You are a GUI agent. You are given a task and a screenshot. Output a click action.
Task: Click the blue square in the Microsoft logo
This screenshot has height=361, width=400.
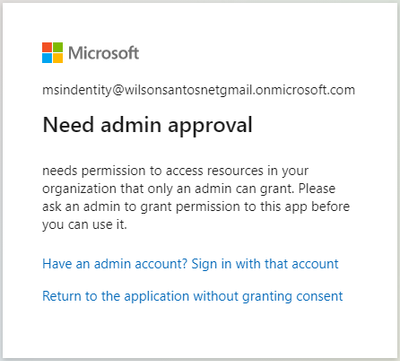[47, 58]
